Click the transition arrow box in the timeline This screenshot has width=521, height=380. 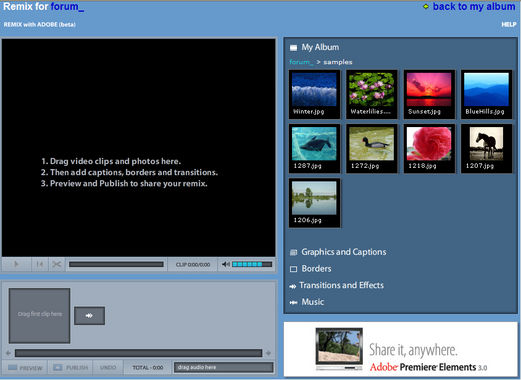[x=89, y=315]
